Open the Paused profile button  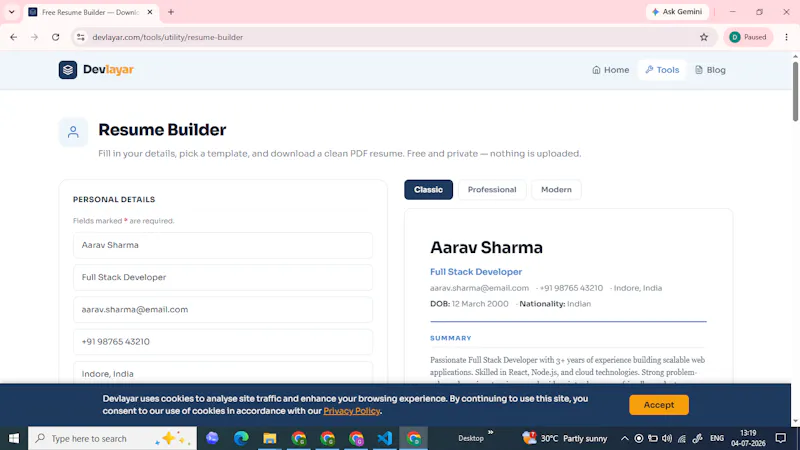pos(747,37)
